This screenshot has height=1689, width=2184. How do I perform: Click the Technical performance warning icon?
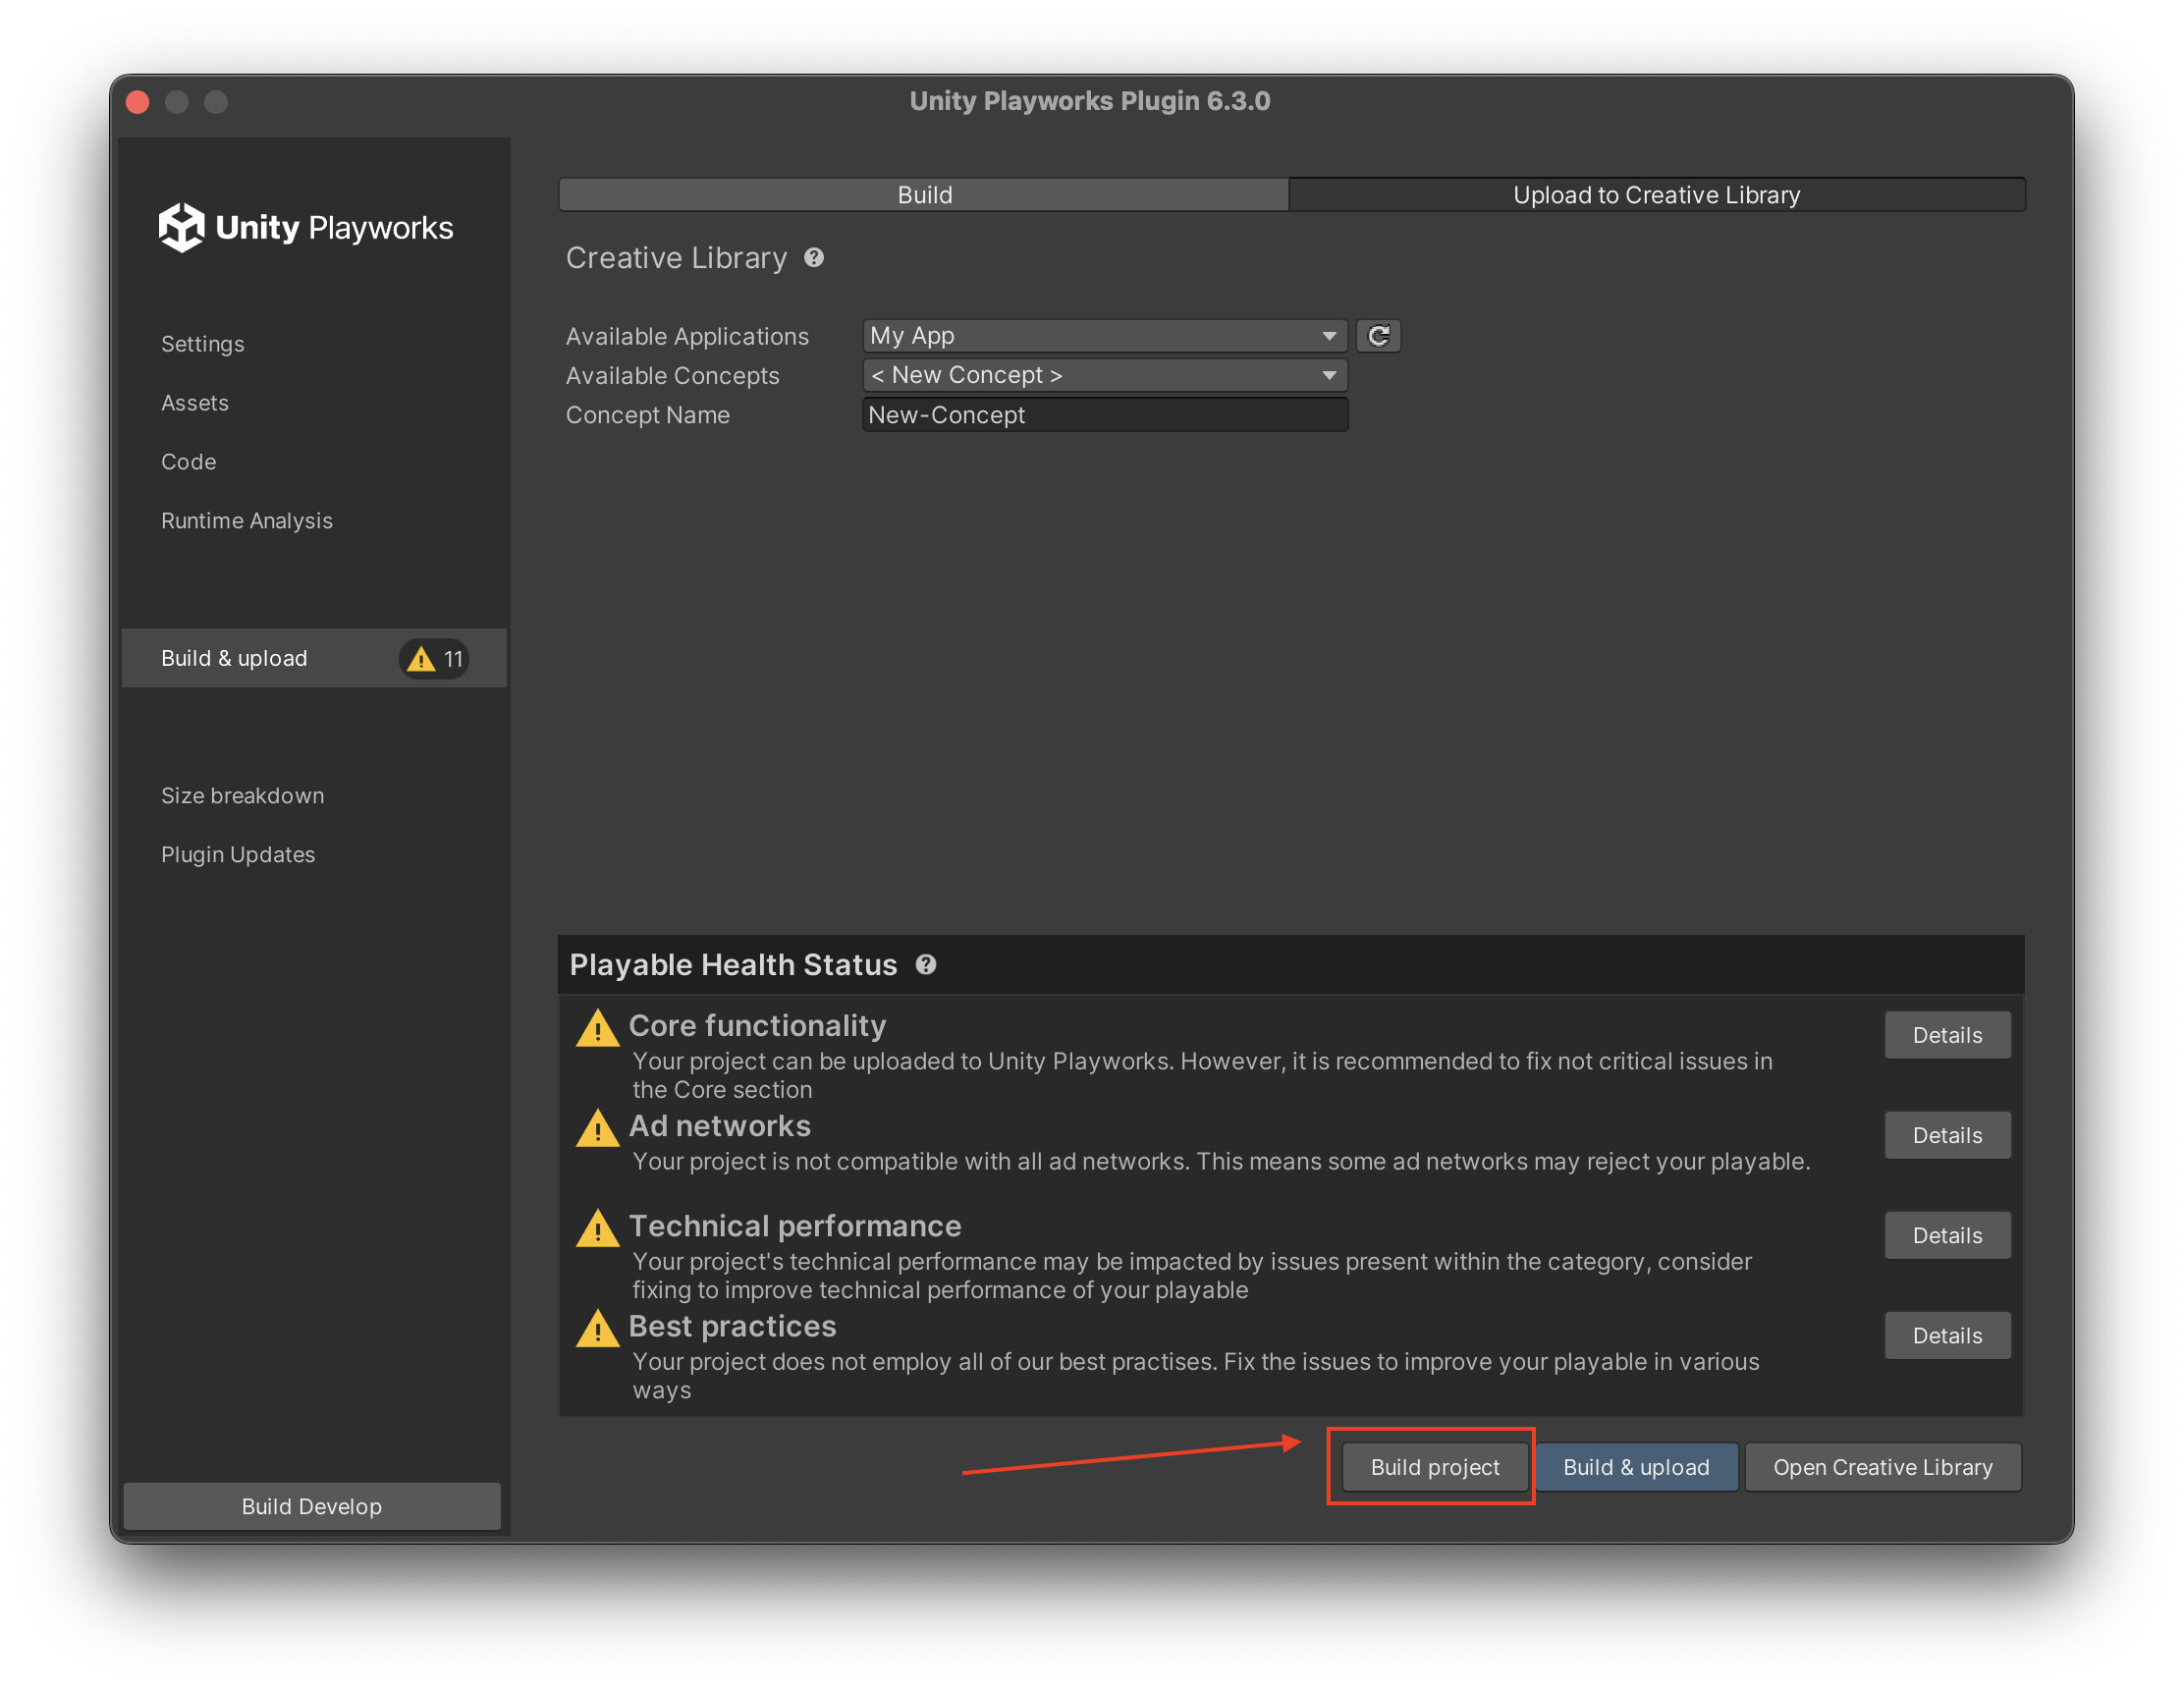point(597,1228)
